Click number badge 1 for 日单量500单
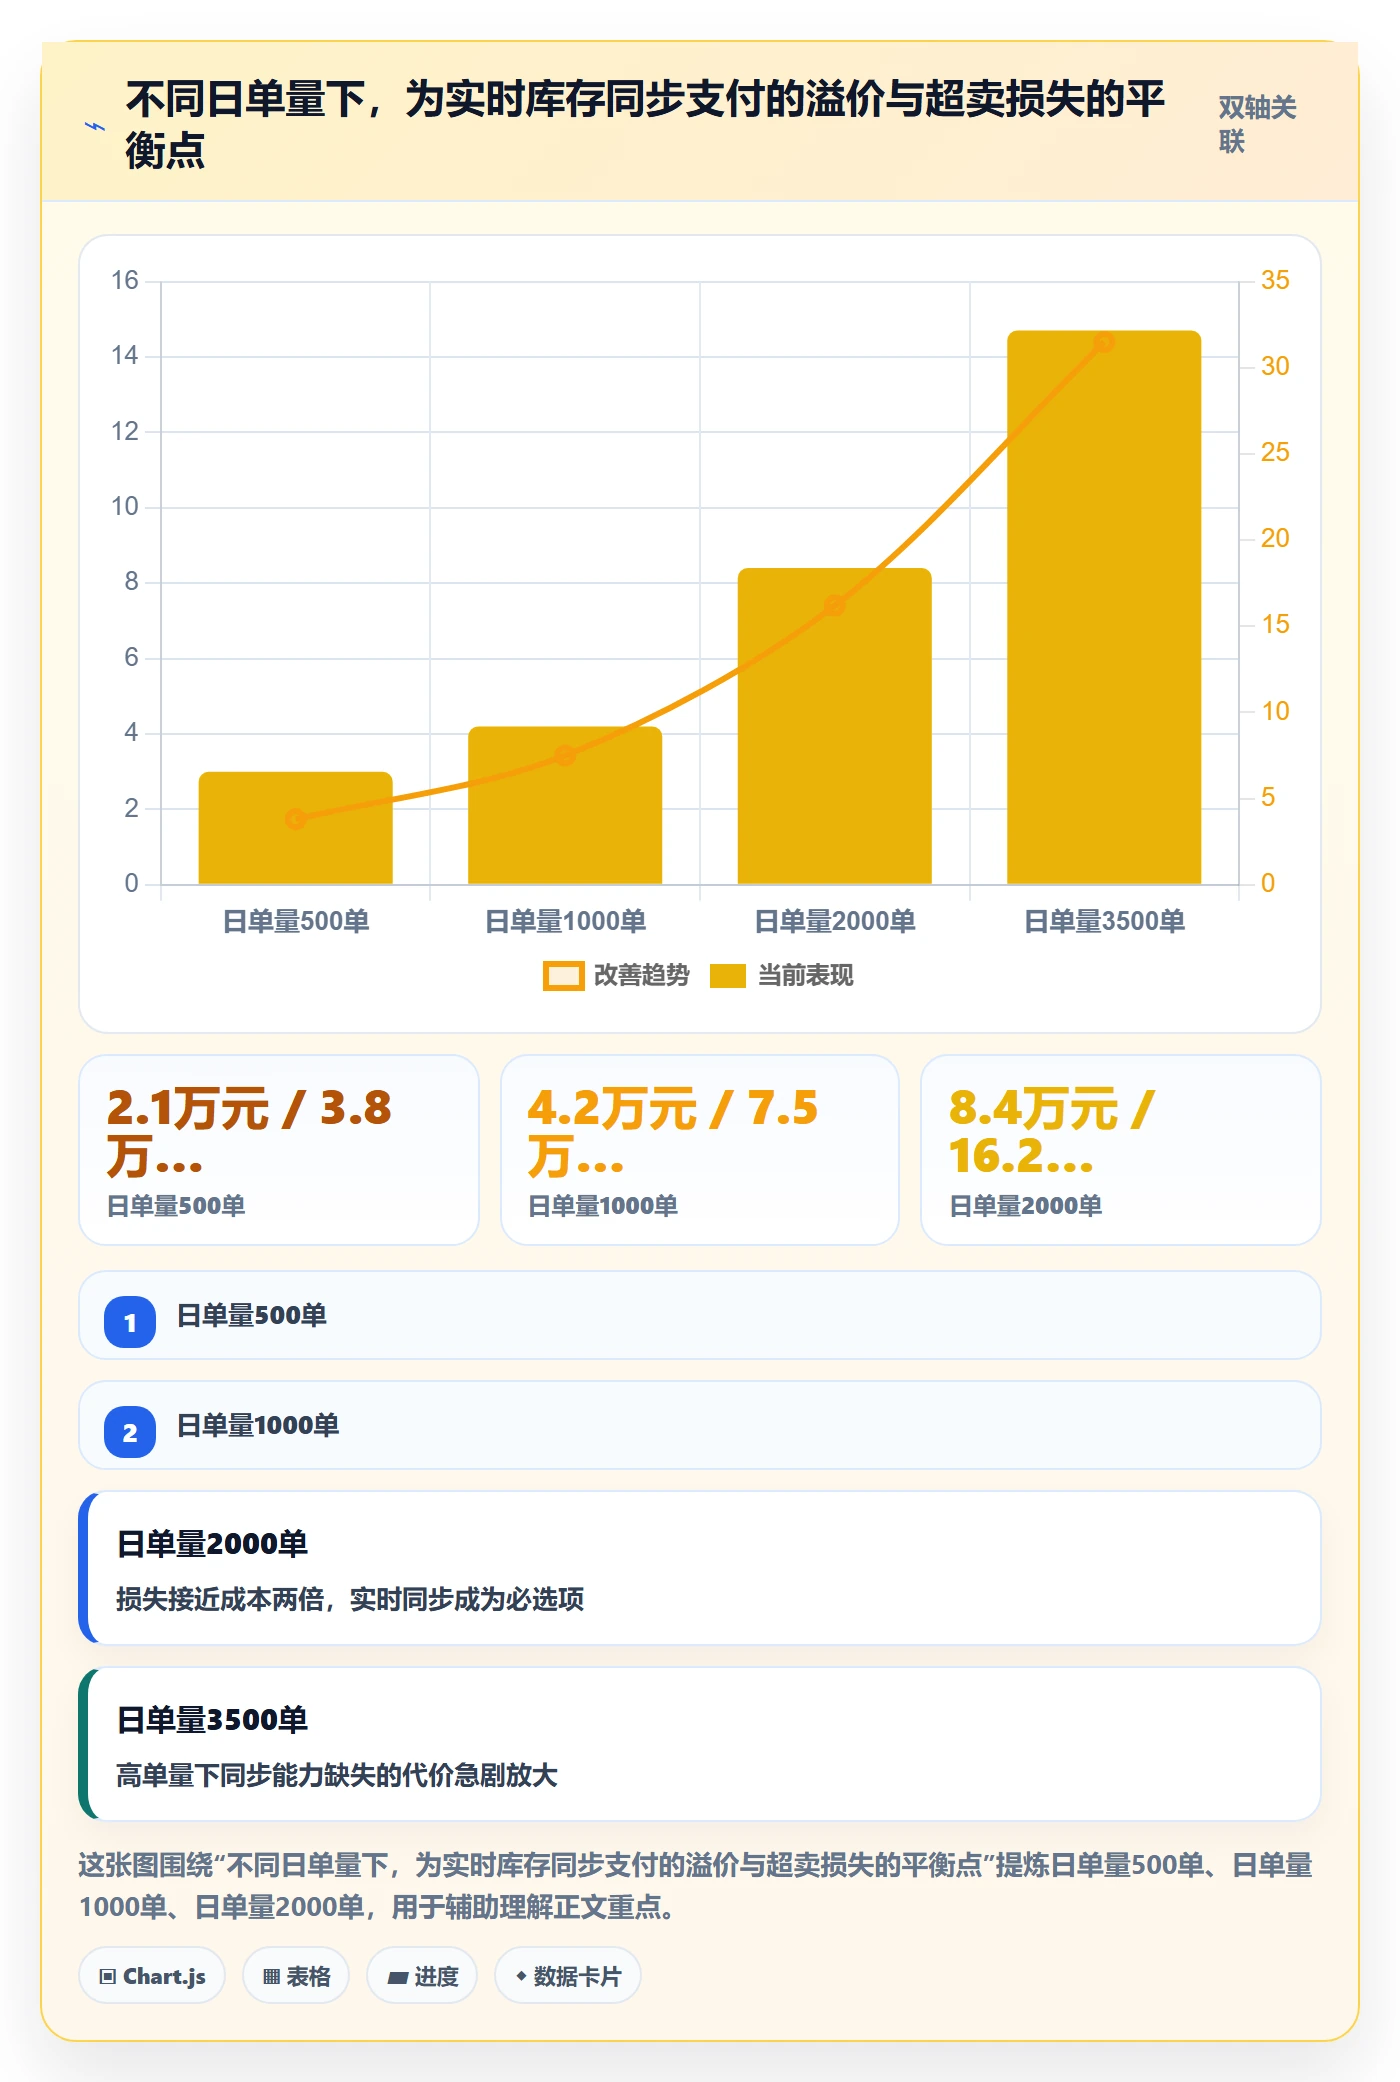 pos(130,1322)
